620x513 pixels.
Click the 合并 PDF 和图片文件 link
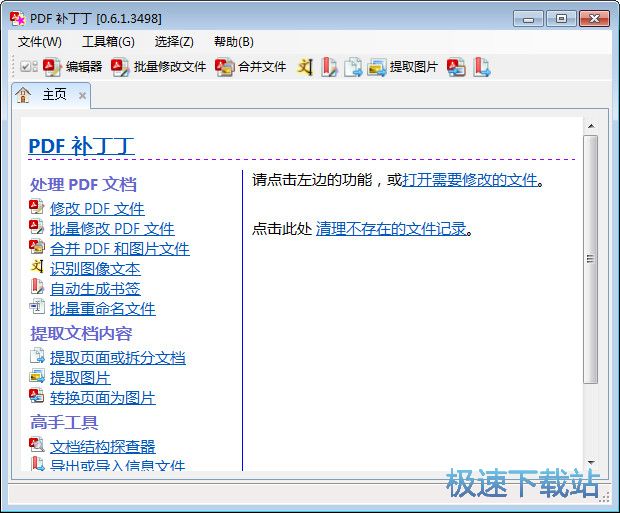(120, 249)
